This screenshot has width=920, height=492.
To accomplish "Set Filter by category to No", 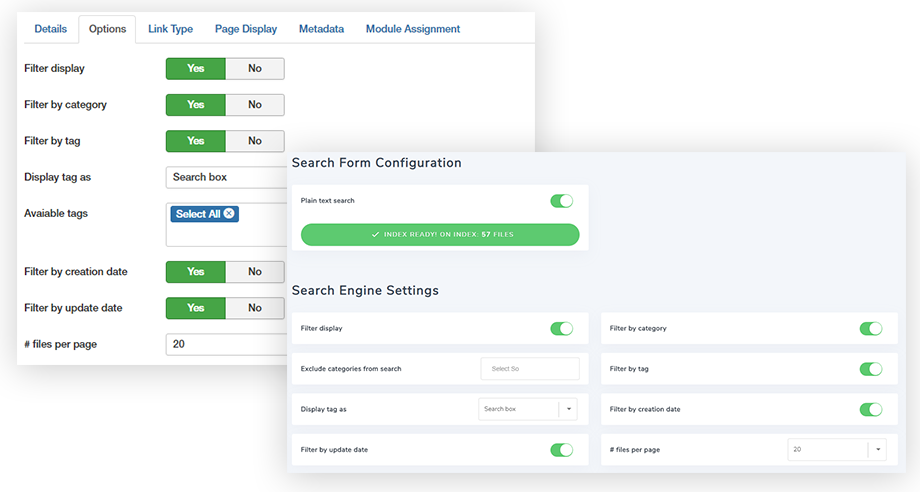I will 255,105.
